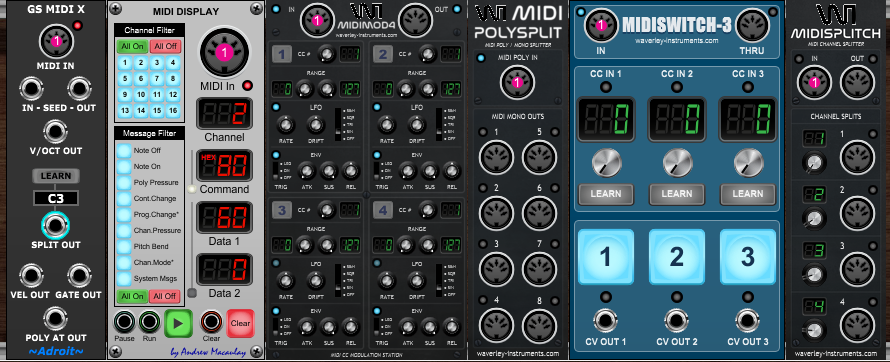Select slot 4 button on MIDIMOD4

pos(383,210)
